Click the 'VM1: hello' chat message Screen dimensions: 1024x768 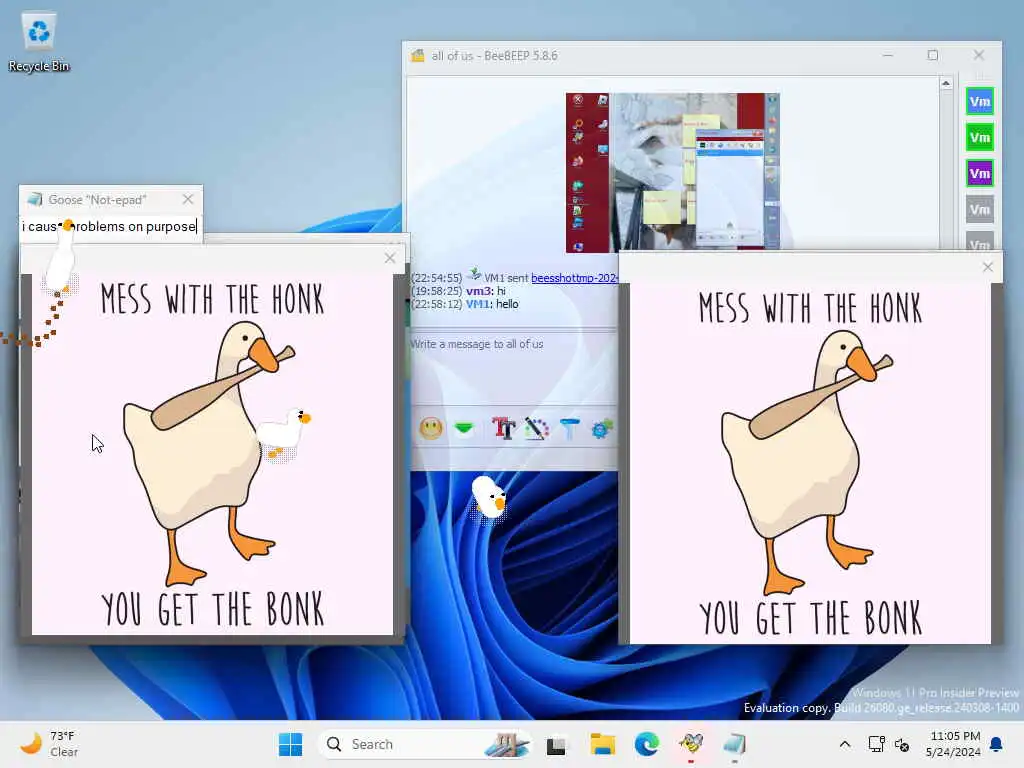492,304
